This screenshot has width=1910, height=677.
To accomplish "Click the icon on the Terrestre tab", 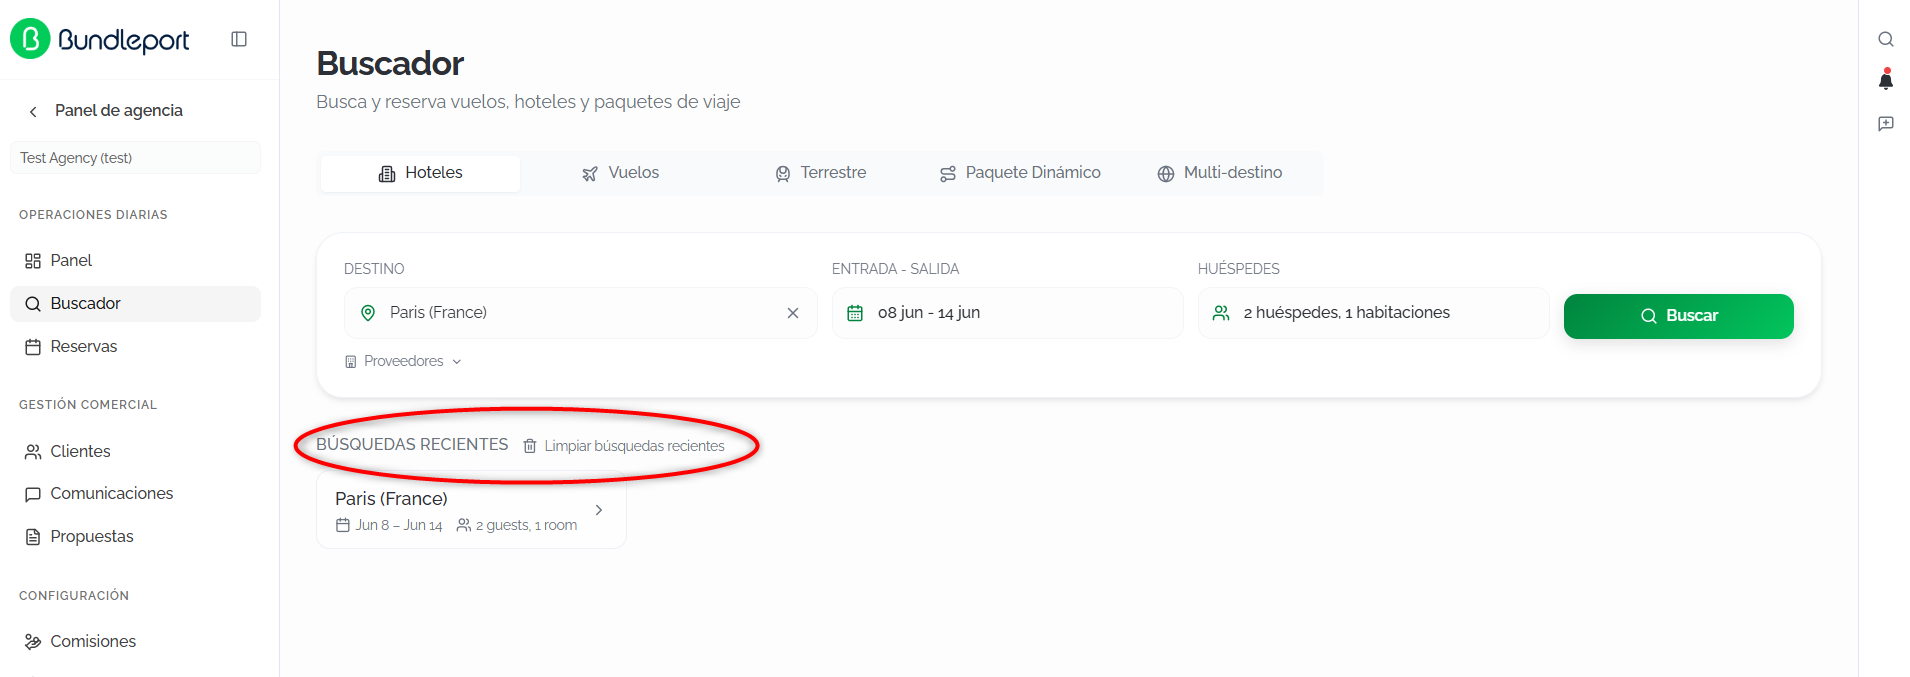I will [783, 174].
